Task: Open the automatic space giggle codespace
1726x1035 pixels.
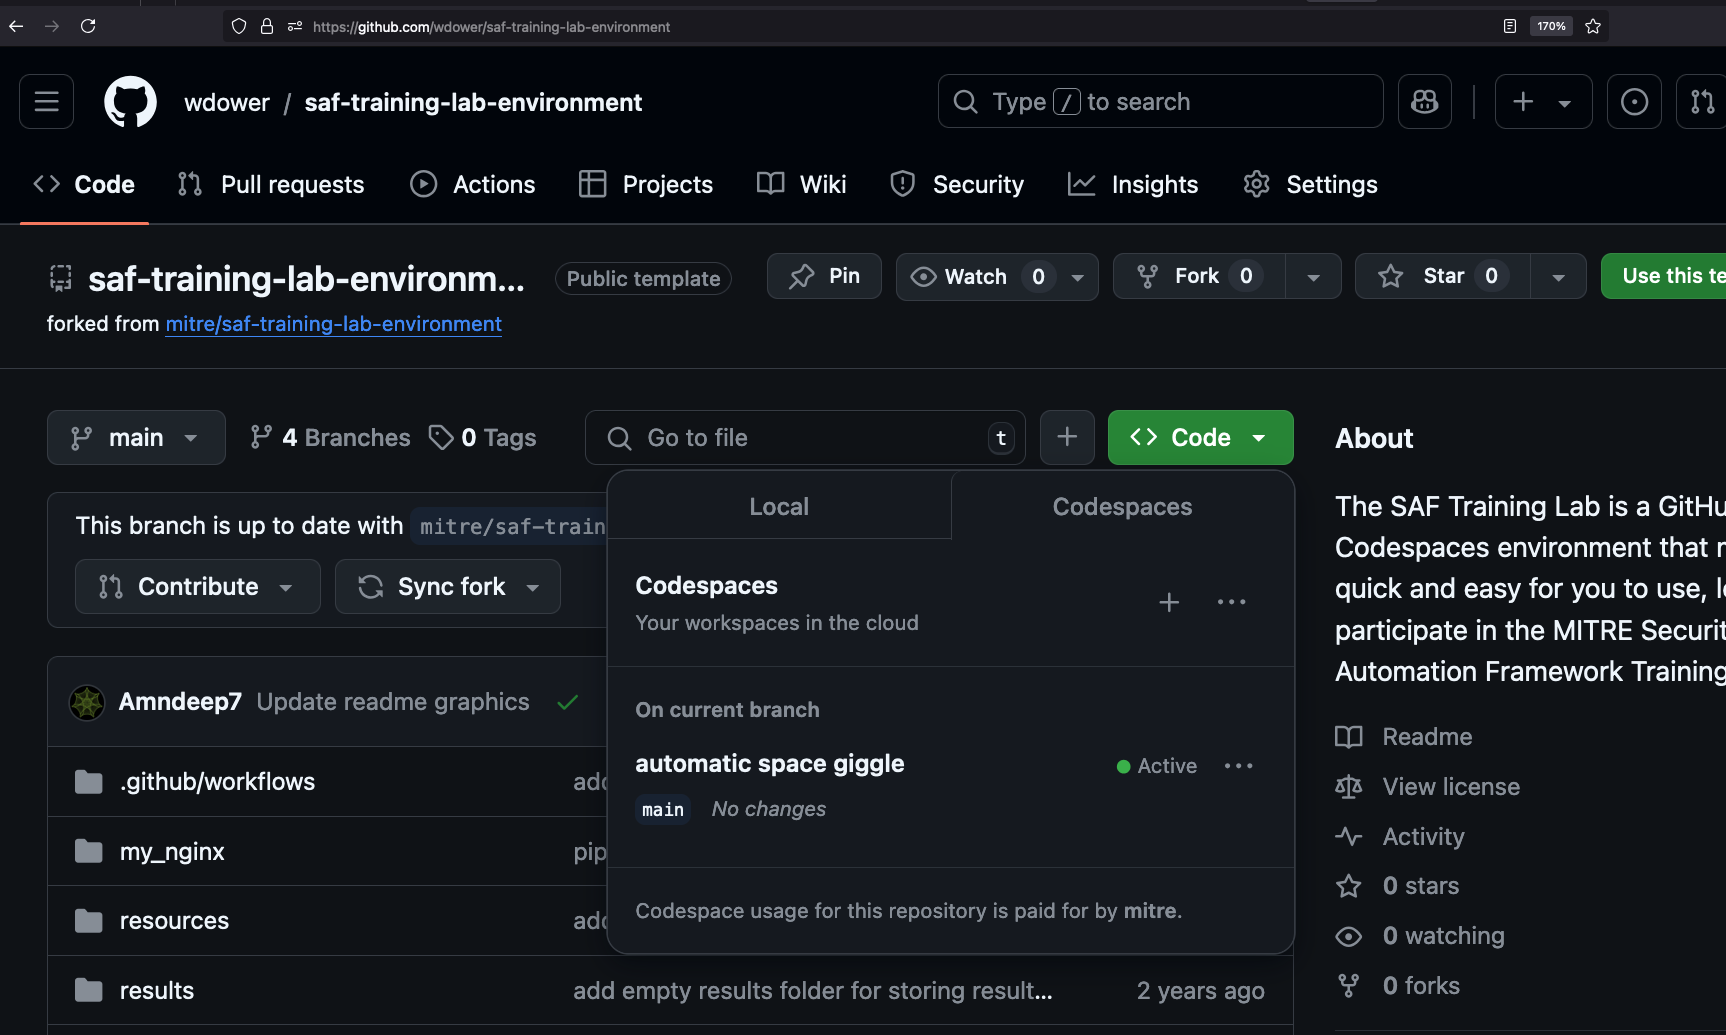Action: [x=770, y=764]
